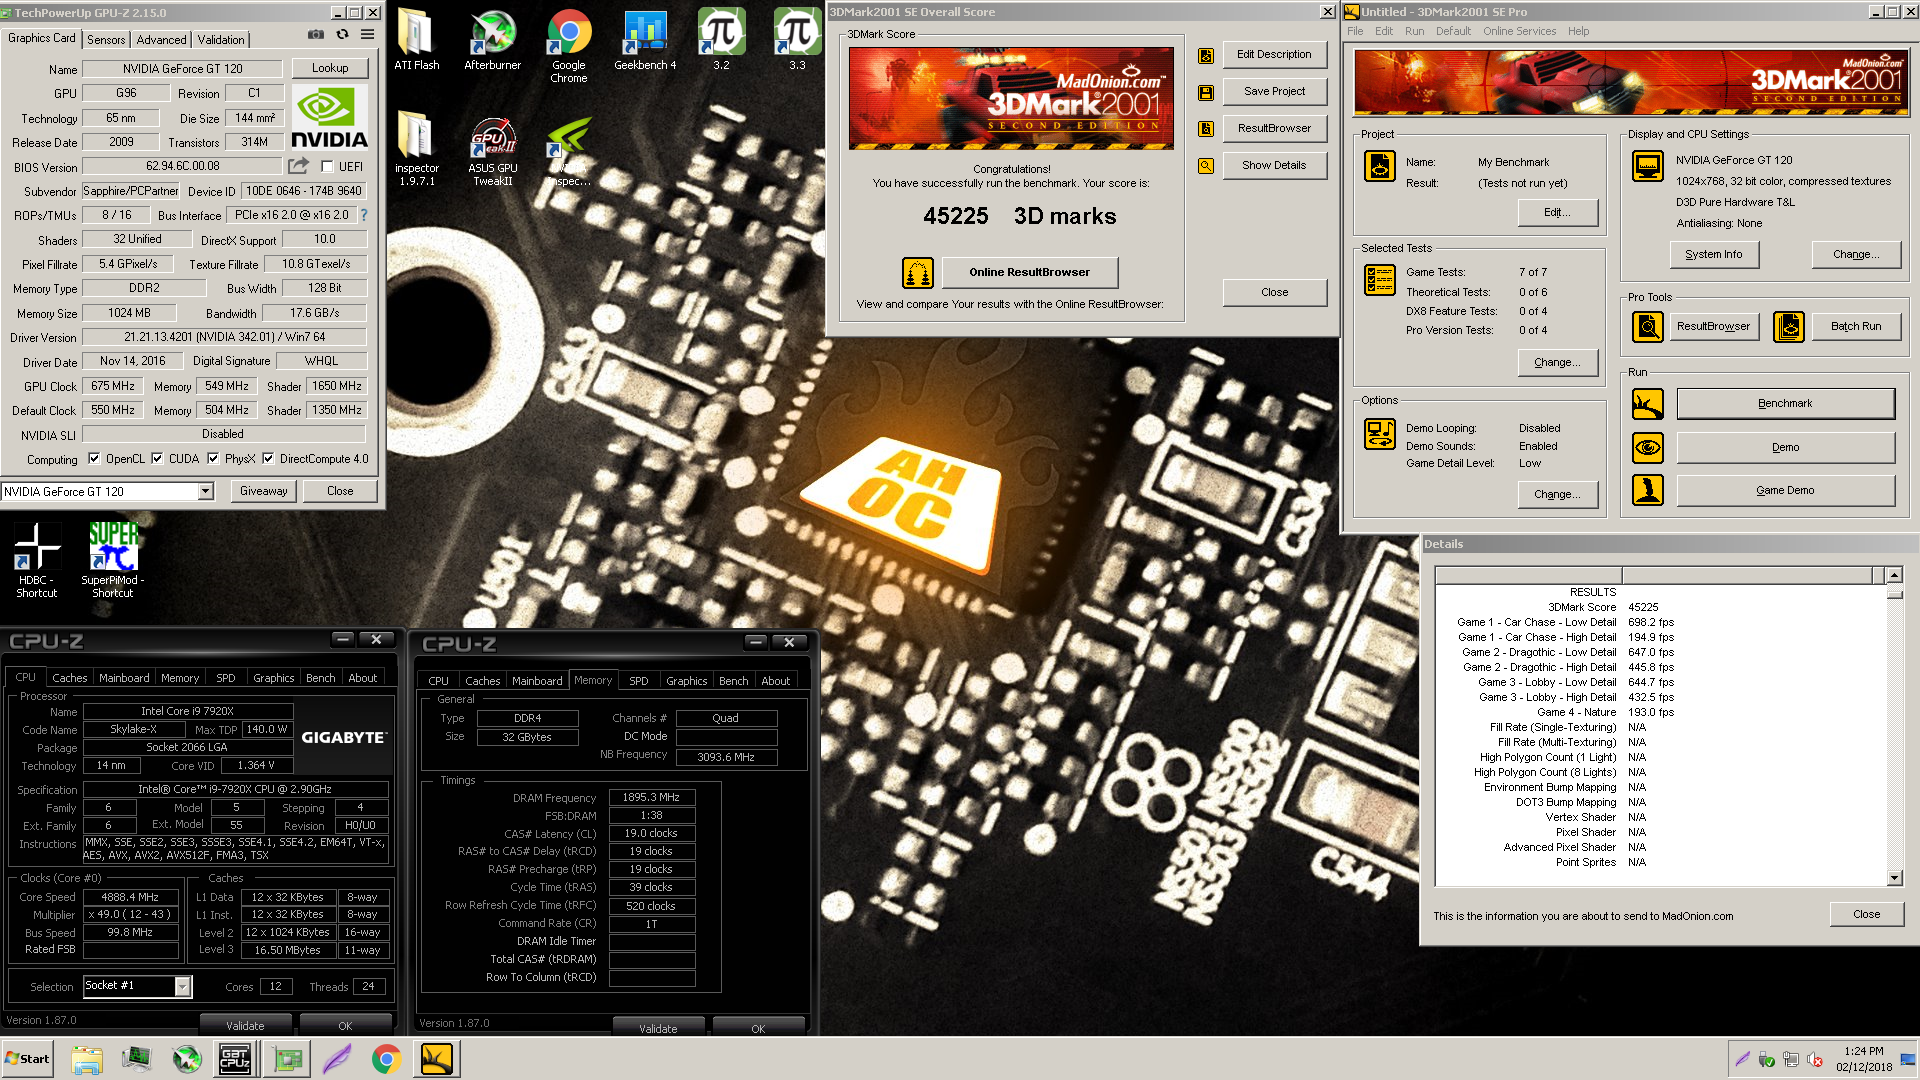The width and height of the screenshot is (1920, 1080).
Task: Open the Online Services menu in 3DMark
Action: [x=1519, y=31]
